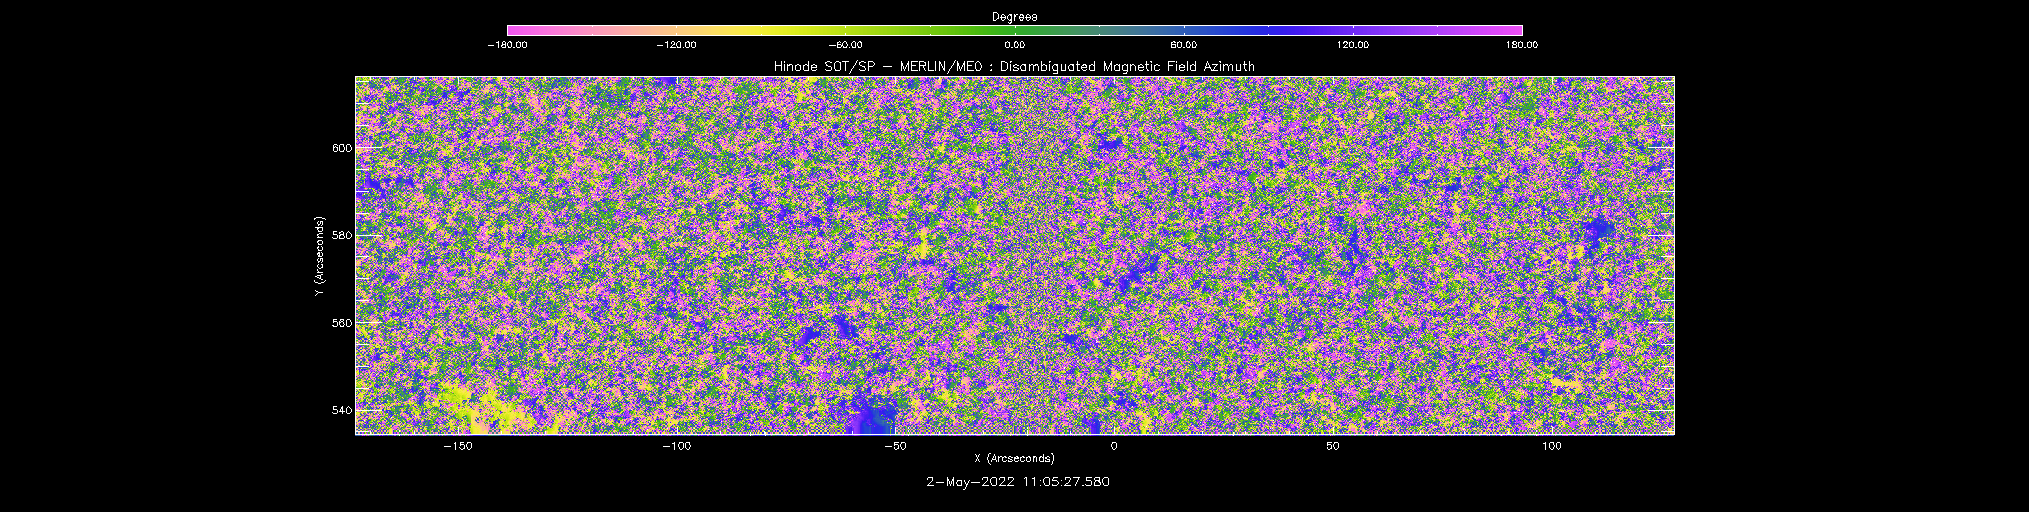The height and width of the screenshot is (512, 2029).
Task: Select the 180.00 colorbar tick label
Action: (x=1521, y=45)
